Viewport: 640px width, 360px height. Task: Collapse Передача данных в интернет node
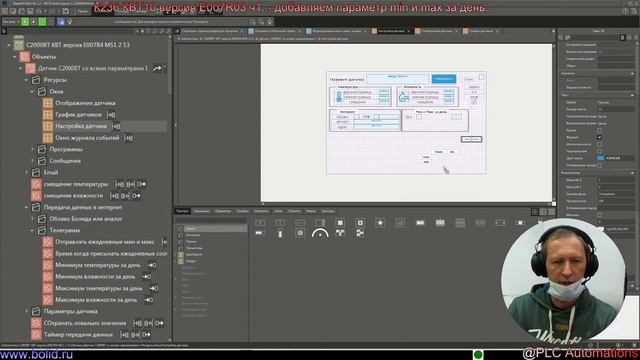pos(27,207)
